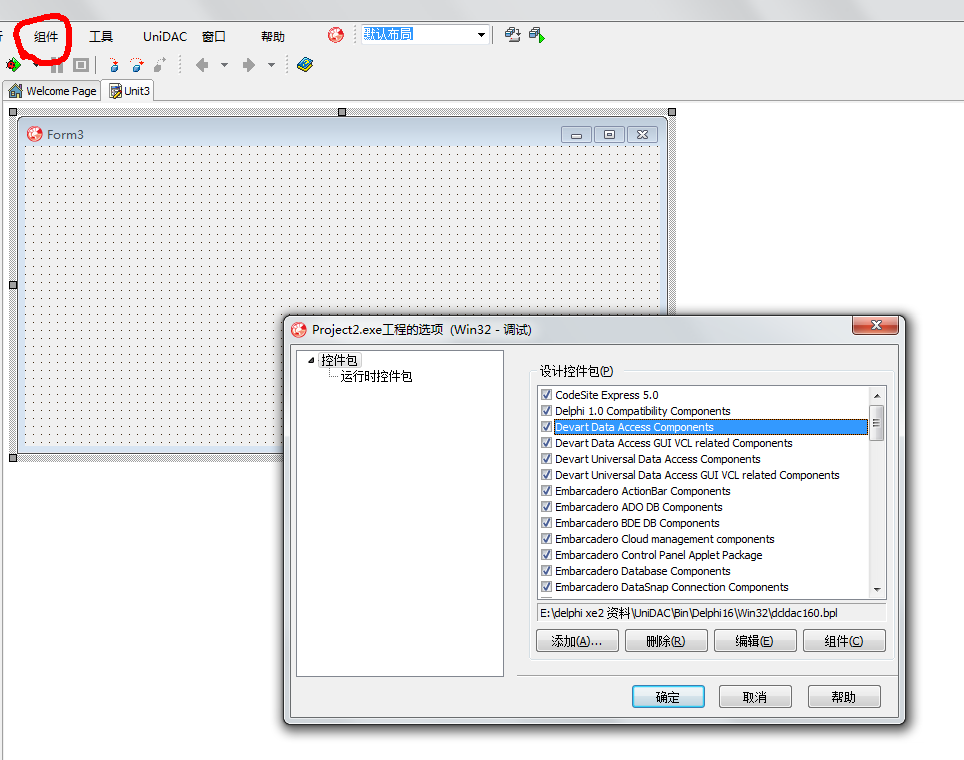The image size is (964, 760).
Task: Click the dialog 帮助 button
Action: (844, 697)
